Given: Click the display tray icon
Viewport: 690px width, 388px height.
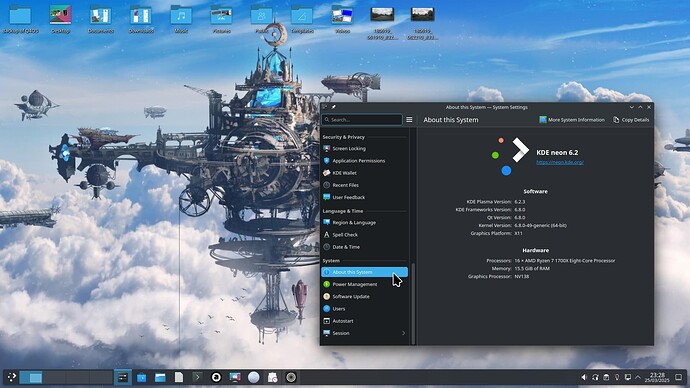Looking at the screenshot, I should (x=628, y=377).
